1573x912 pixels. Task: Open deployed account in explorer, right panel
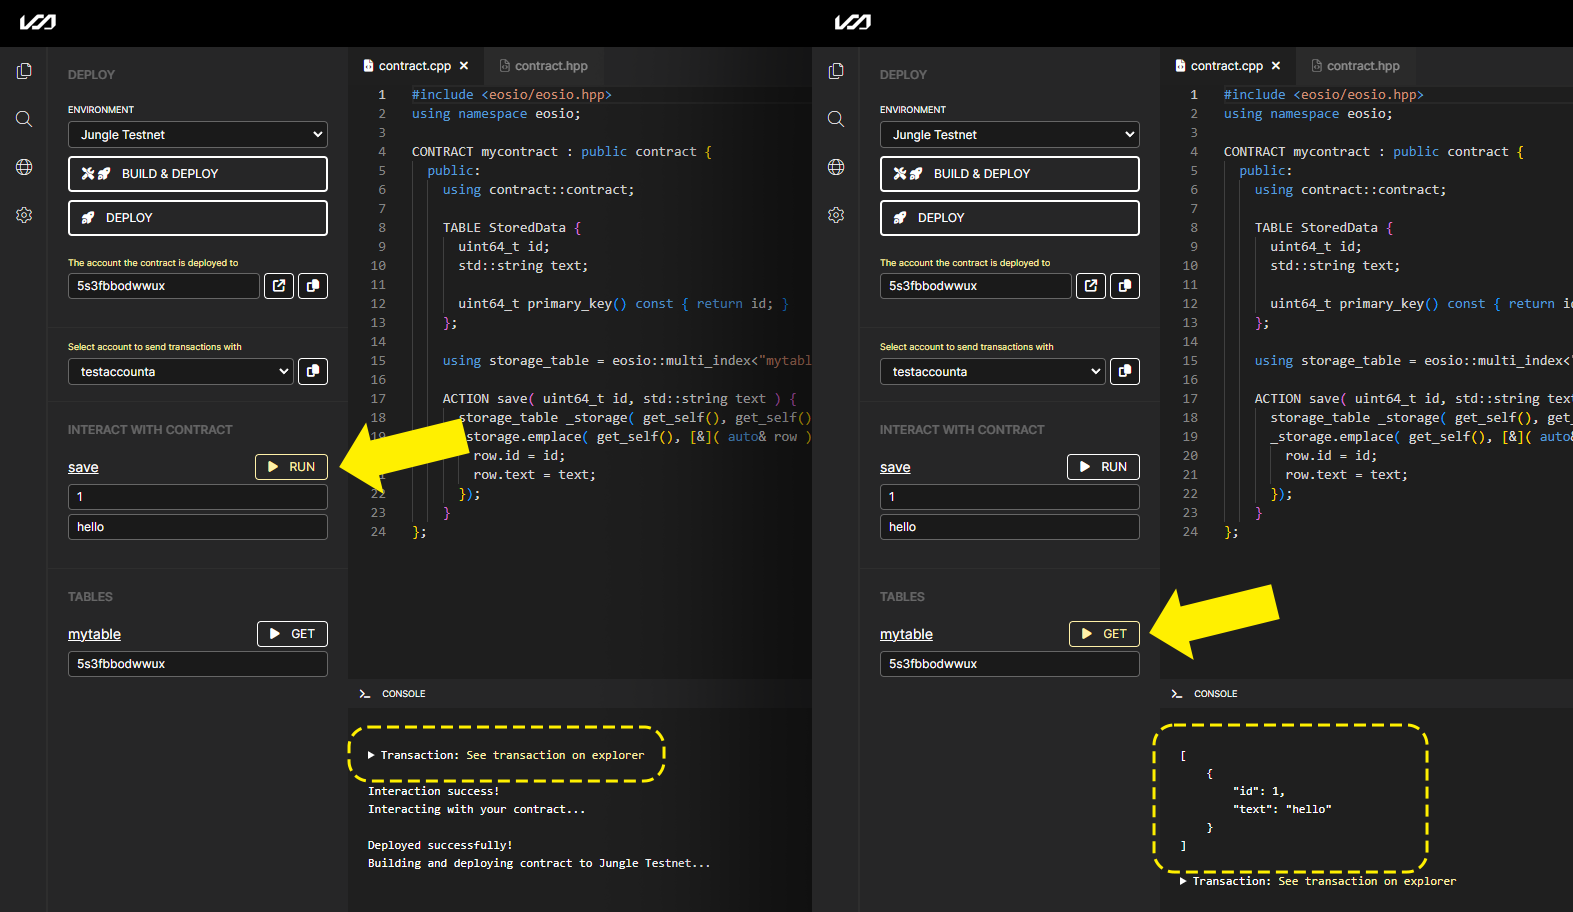coord(1091,286)
